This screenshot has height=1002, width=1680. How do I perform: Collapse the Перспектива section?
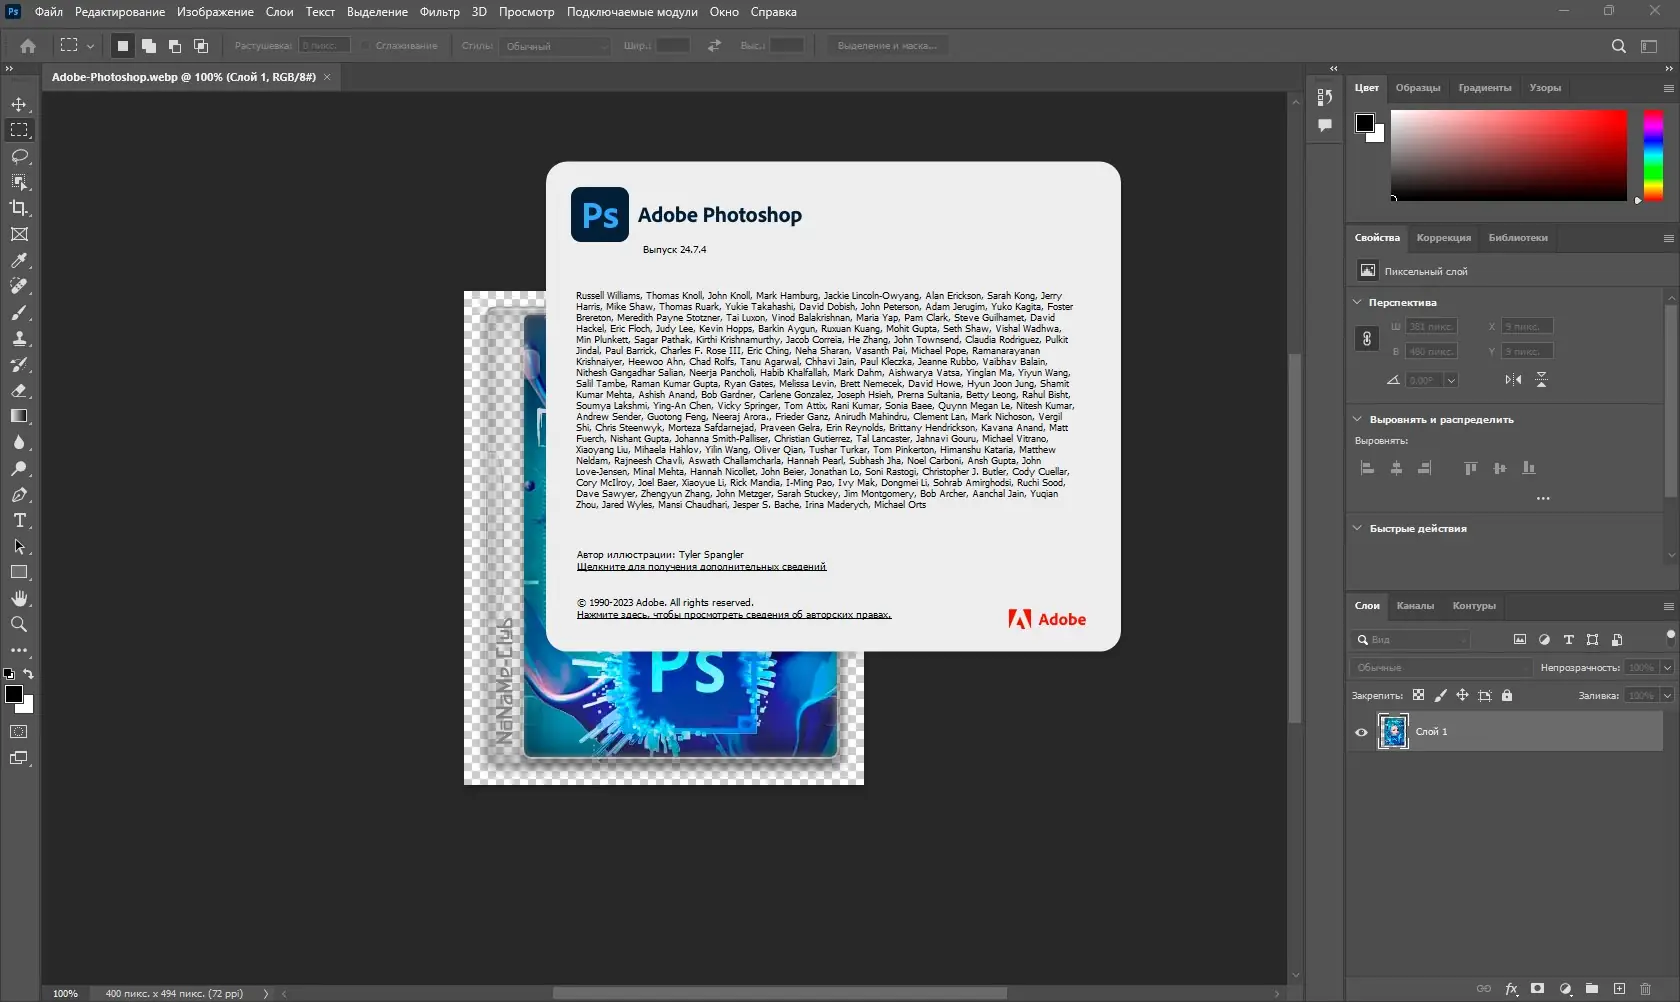[x=1357, y=302]
